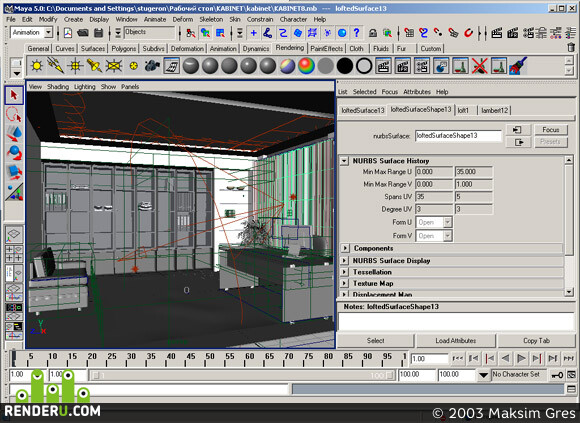Click the red green blue ramp shader ball
Screen dimensions: 580x423
tap(306, 66)
